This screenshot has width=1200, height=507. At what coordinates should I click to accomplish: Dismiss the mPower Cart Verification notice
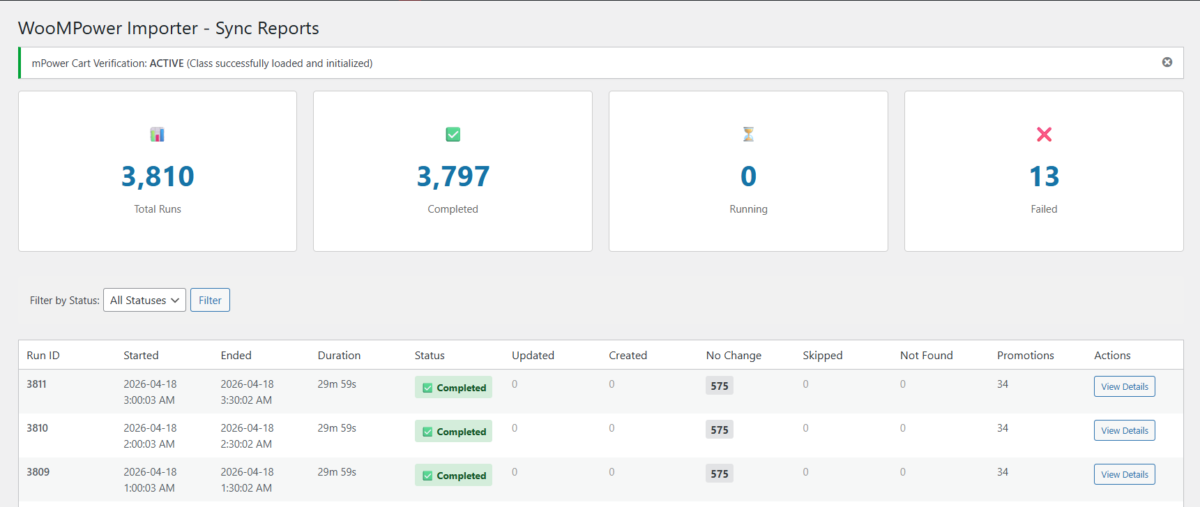click(x=1167, y=62)
